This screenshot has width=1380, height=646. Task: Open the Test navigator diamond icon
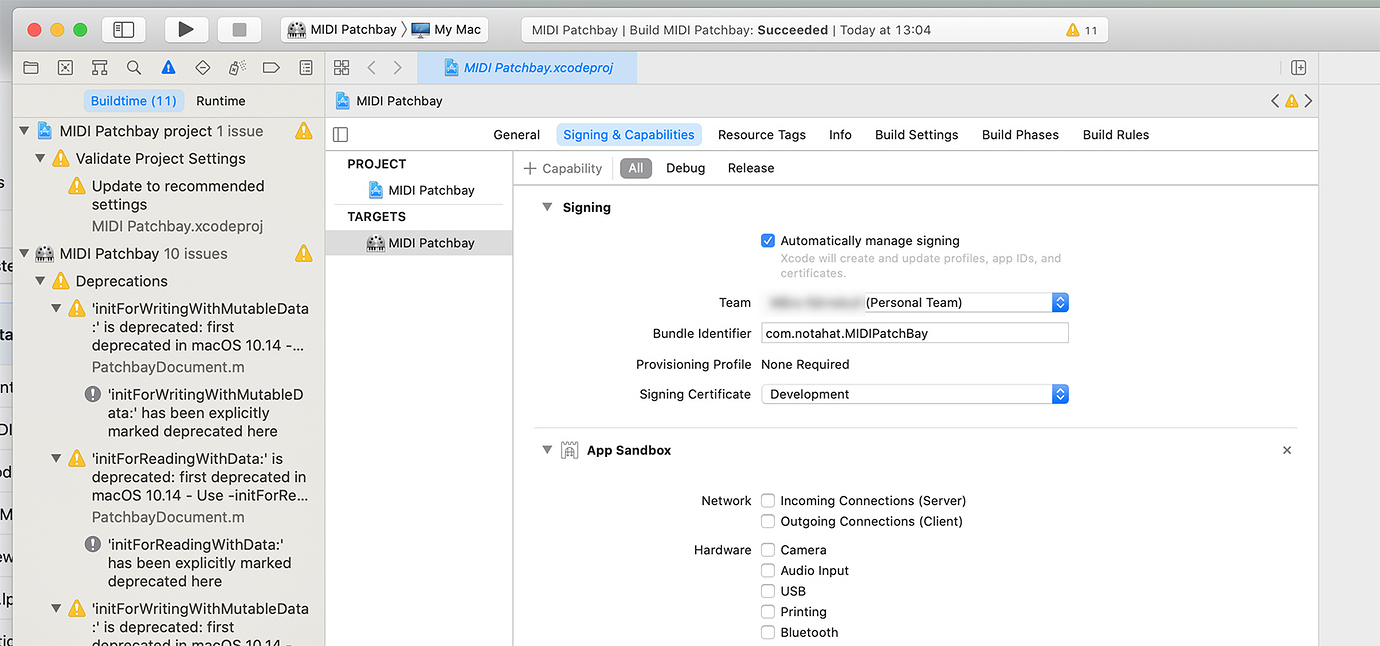(203, 68)
